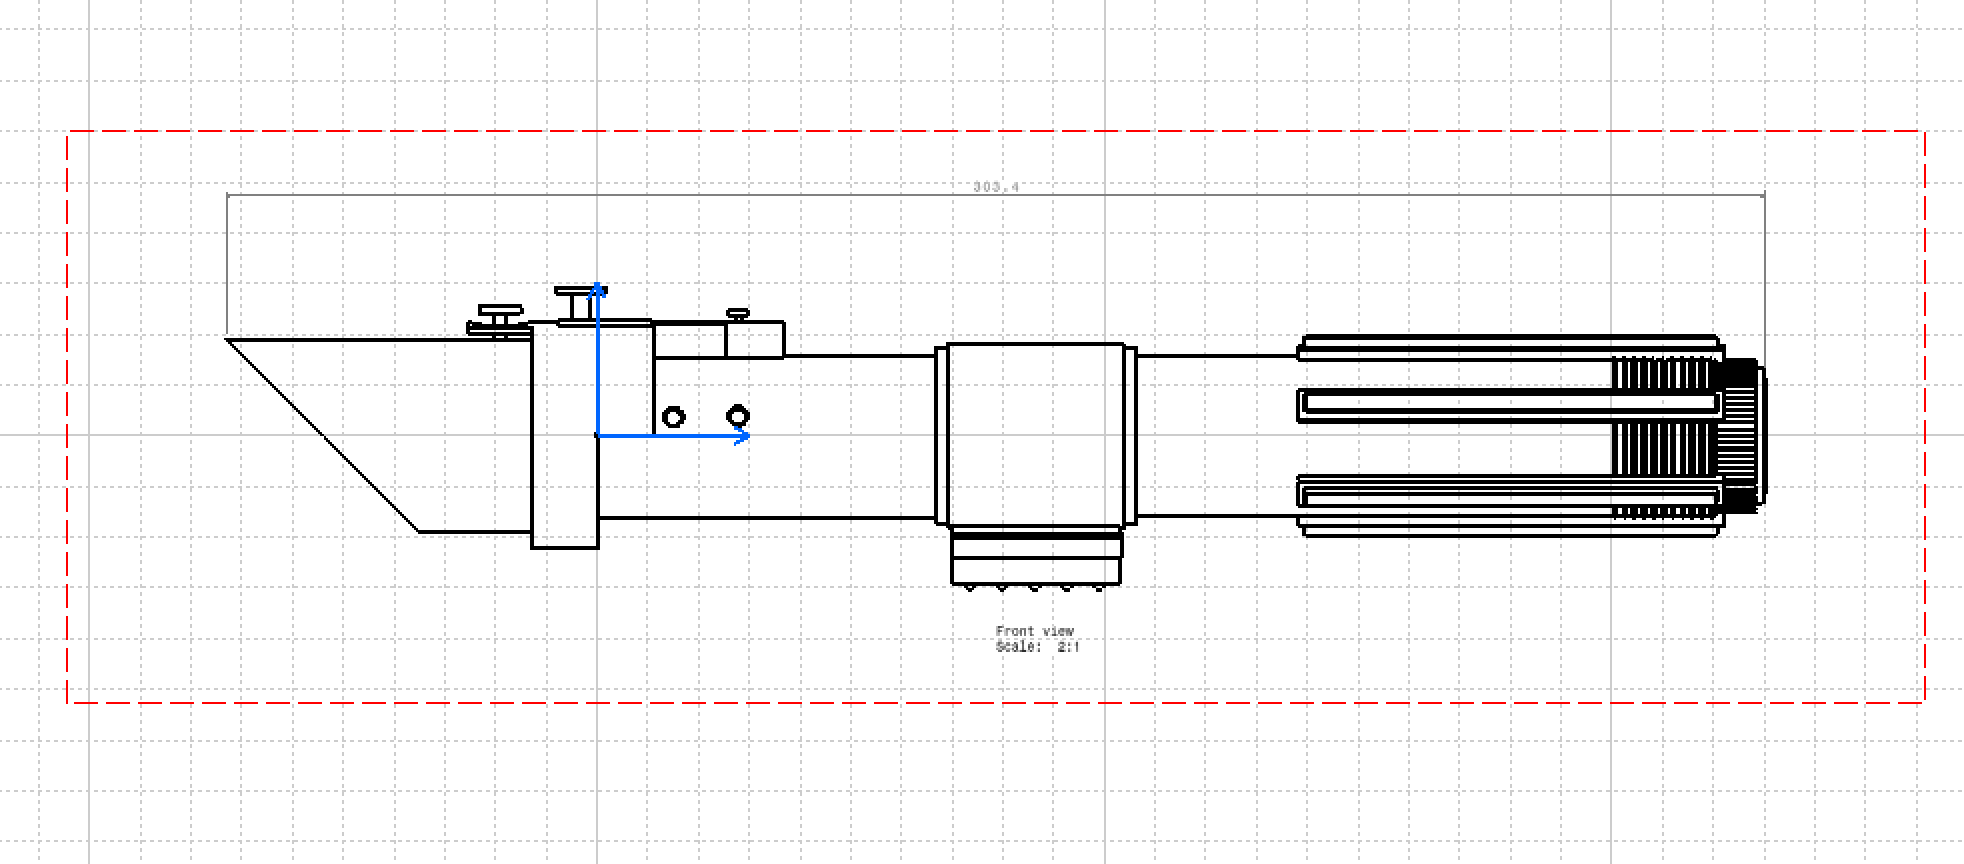
Task: Select the left small circle hole
Action: click(x=674, y=417)
